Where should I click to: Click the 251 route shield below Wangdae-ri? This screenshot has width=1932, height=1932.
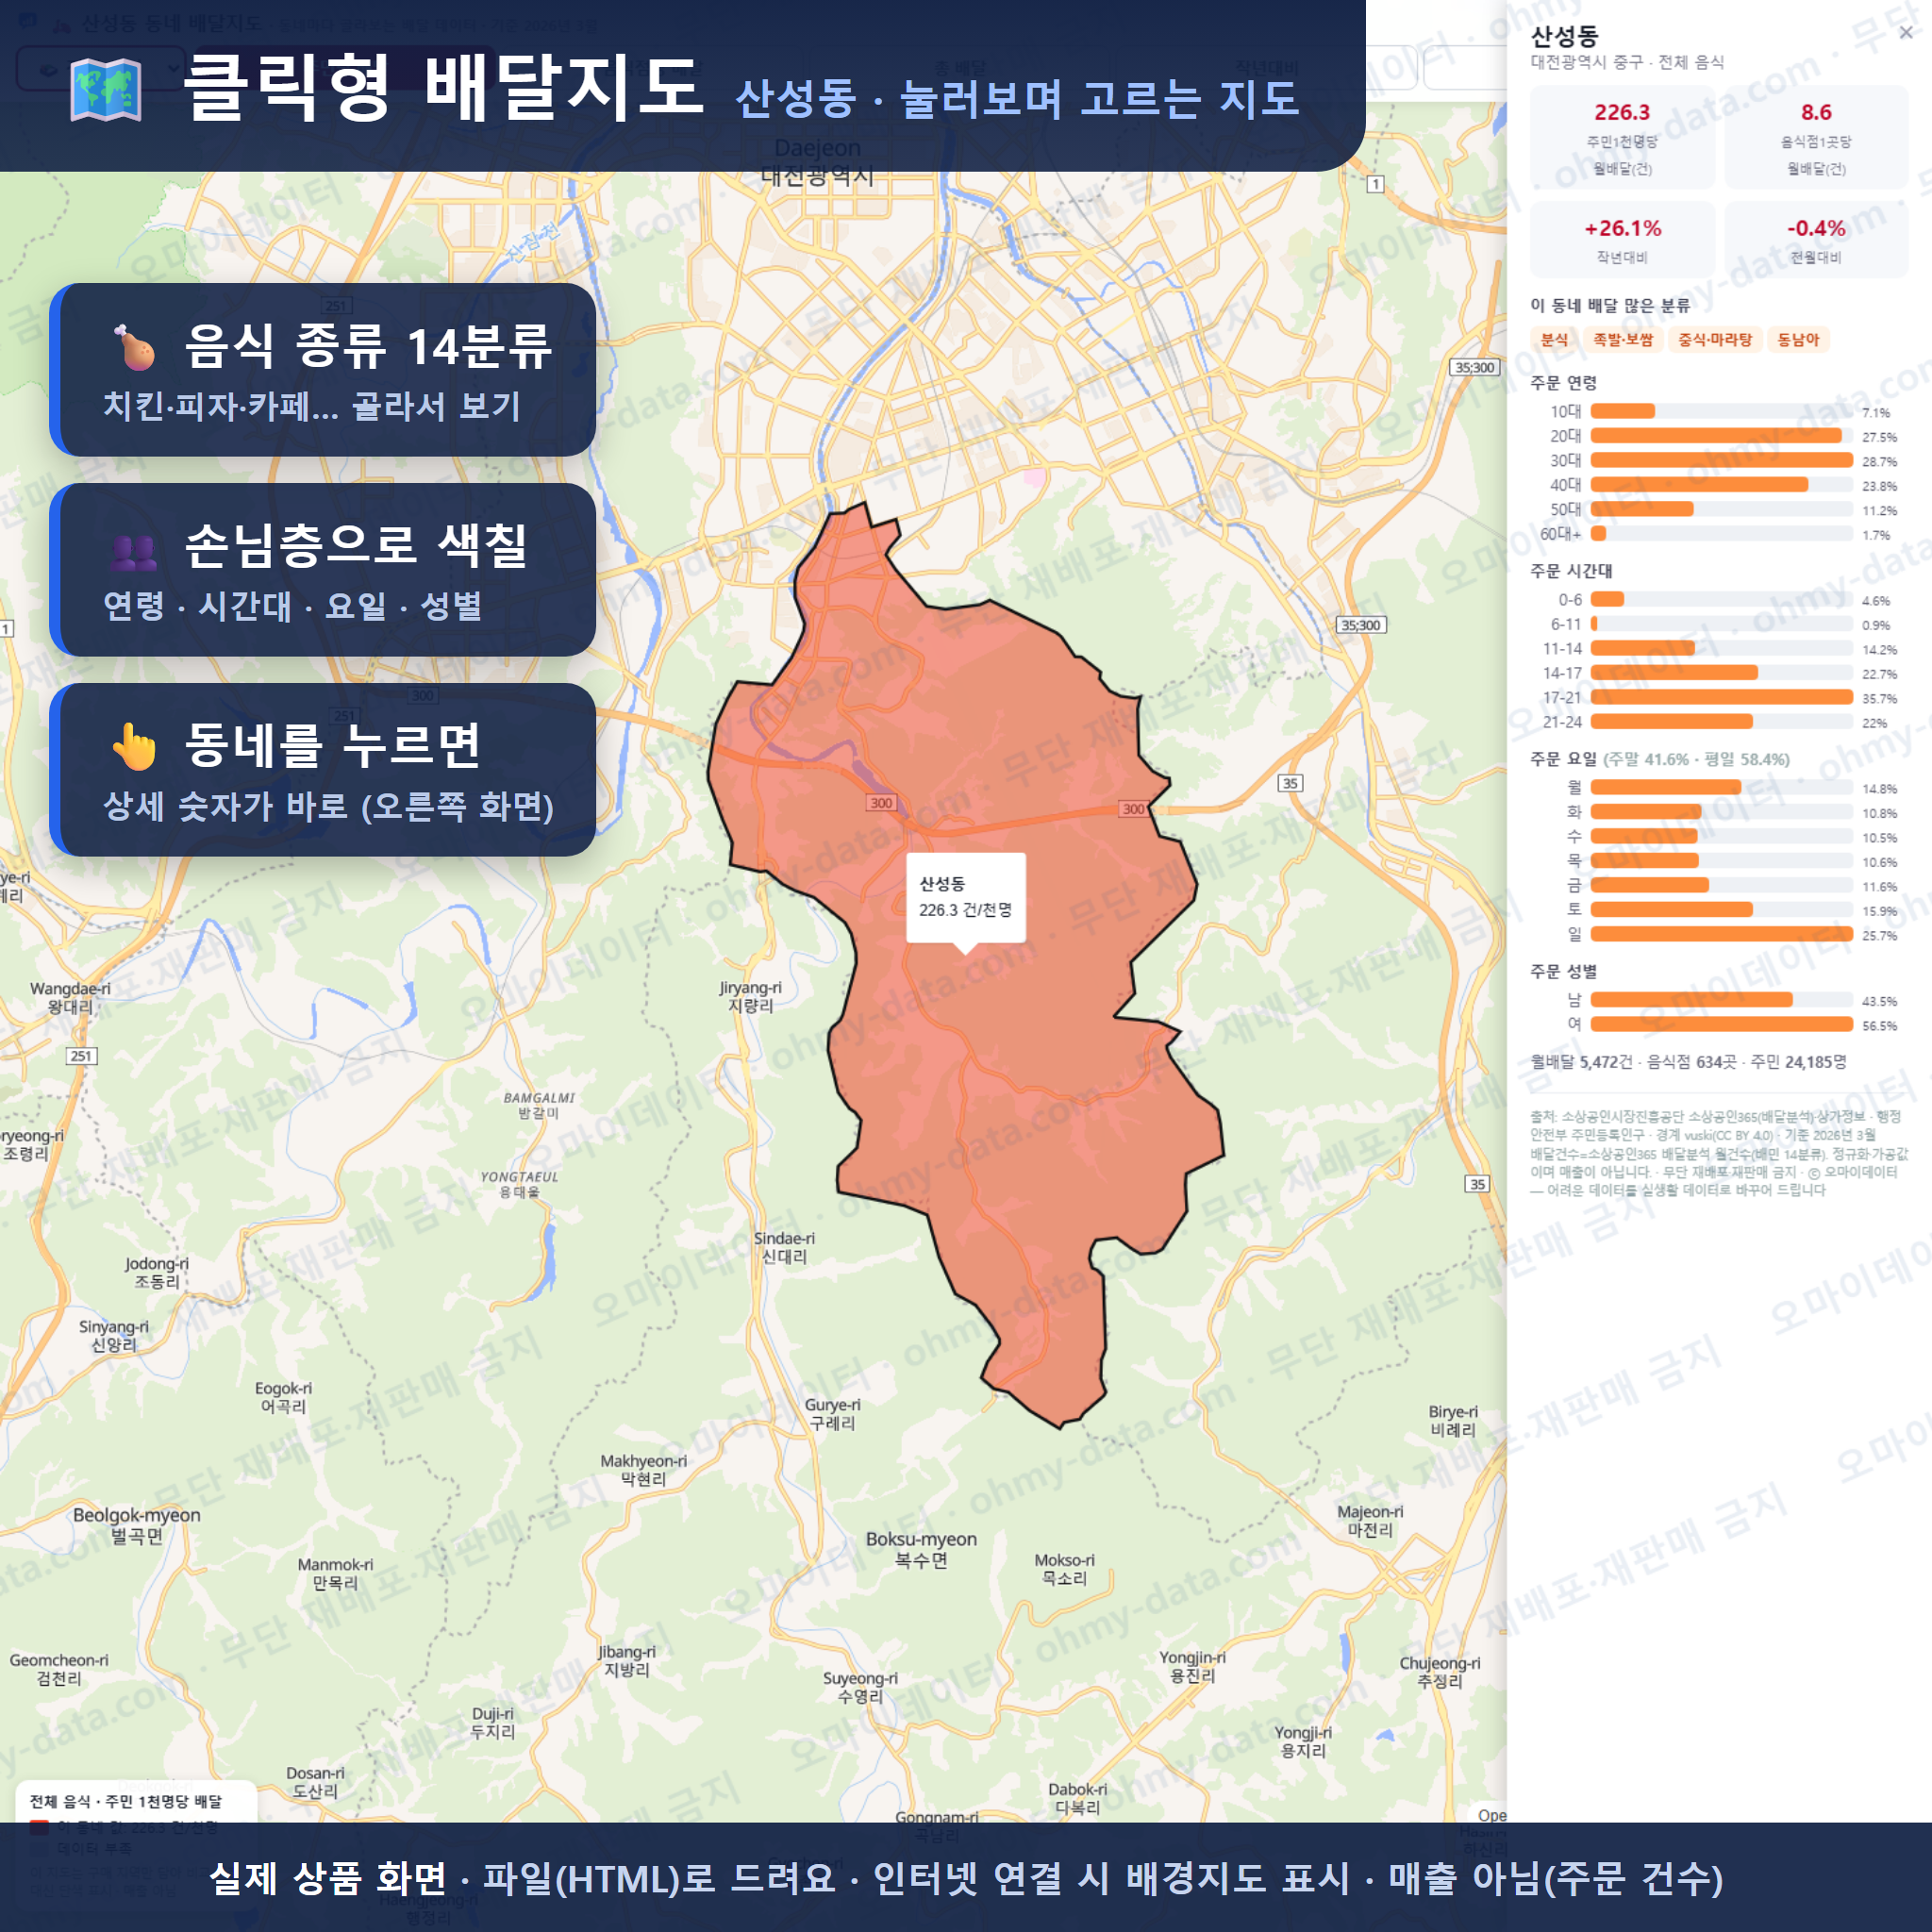click(x=82, y=1056)
